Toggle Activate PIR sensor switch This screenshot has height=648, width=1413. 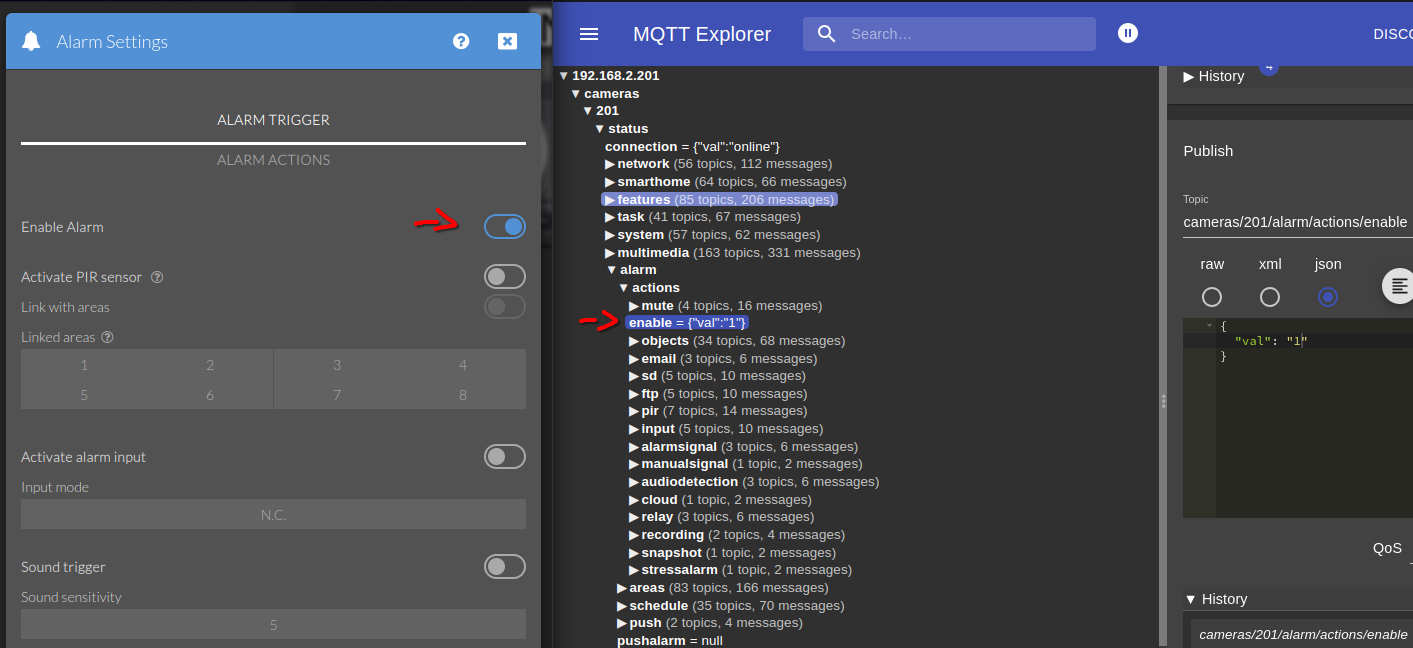pyautogui.click(x=505, y=277)
